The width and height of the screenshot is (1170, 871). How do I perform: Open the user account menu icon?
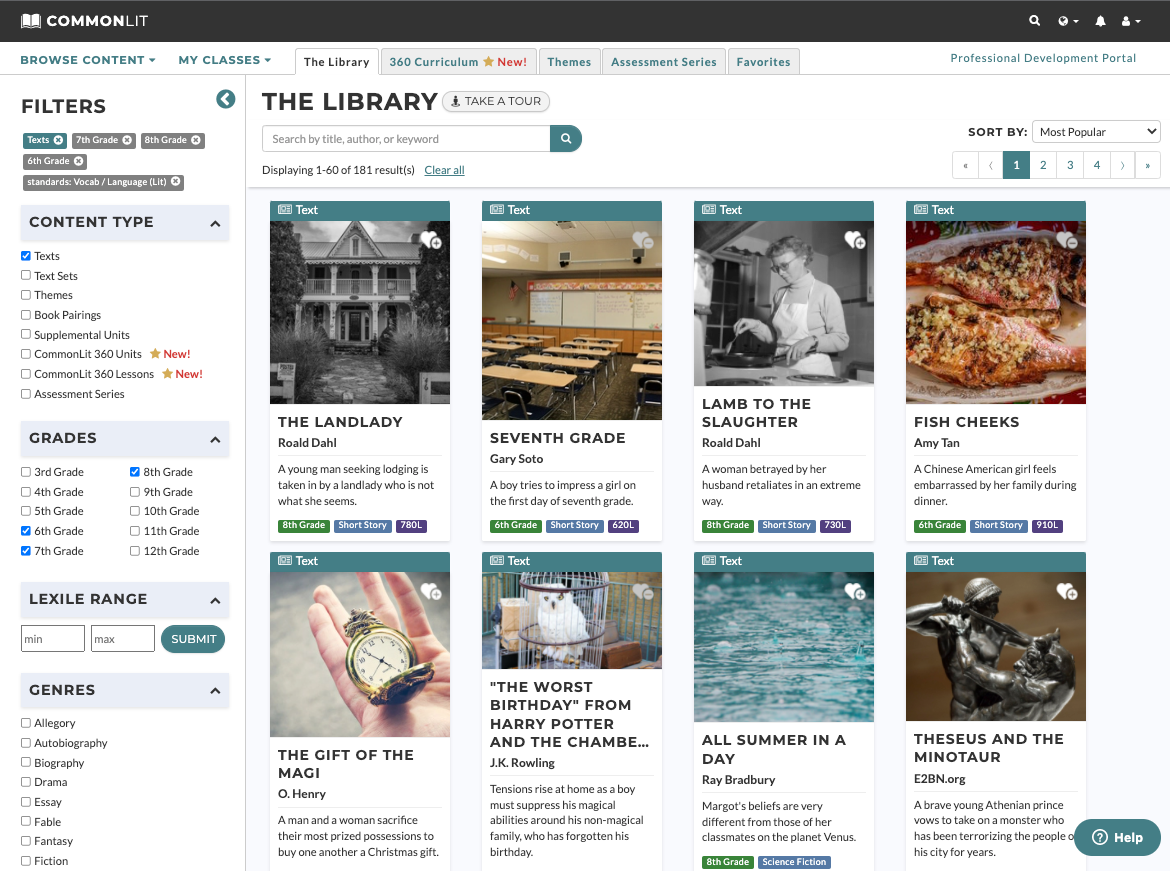[1130, 21]
